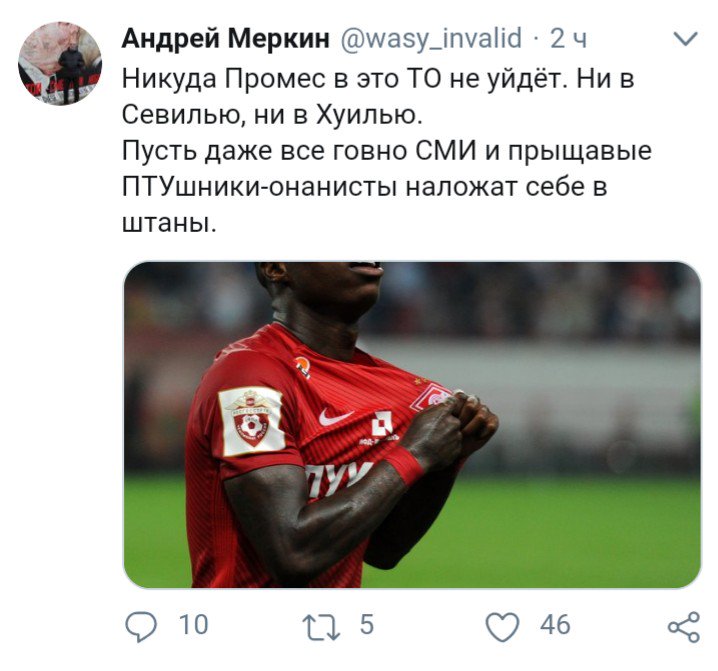Click the retweet count 5
The height and width of the screenshot is (671, 718).
coord(367,624)
